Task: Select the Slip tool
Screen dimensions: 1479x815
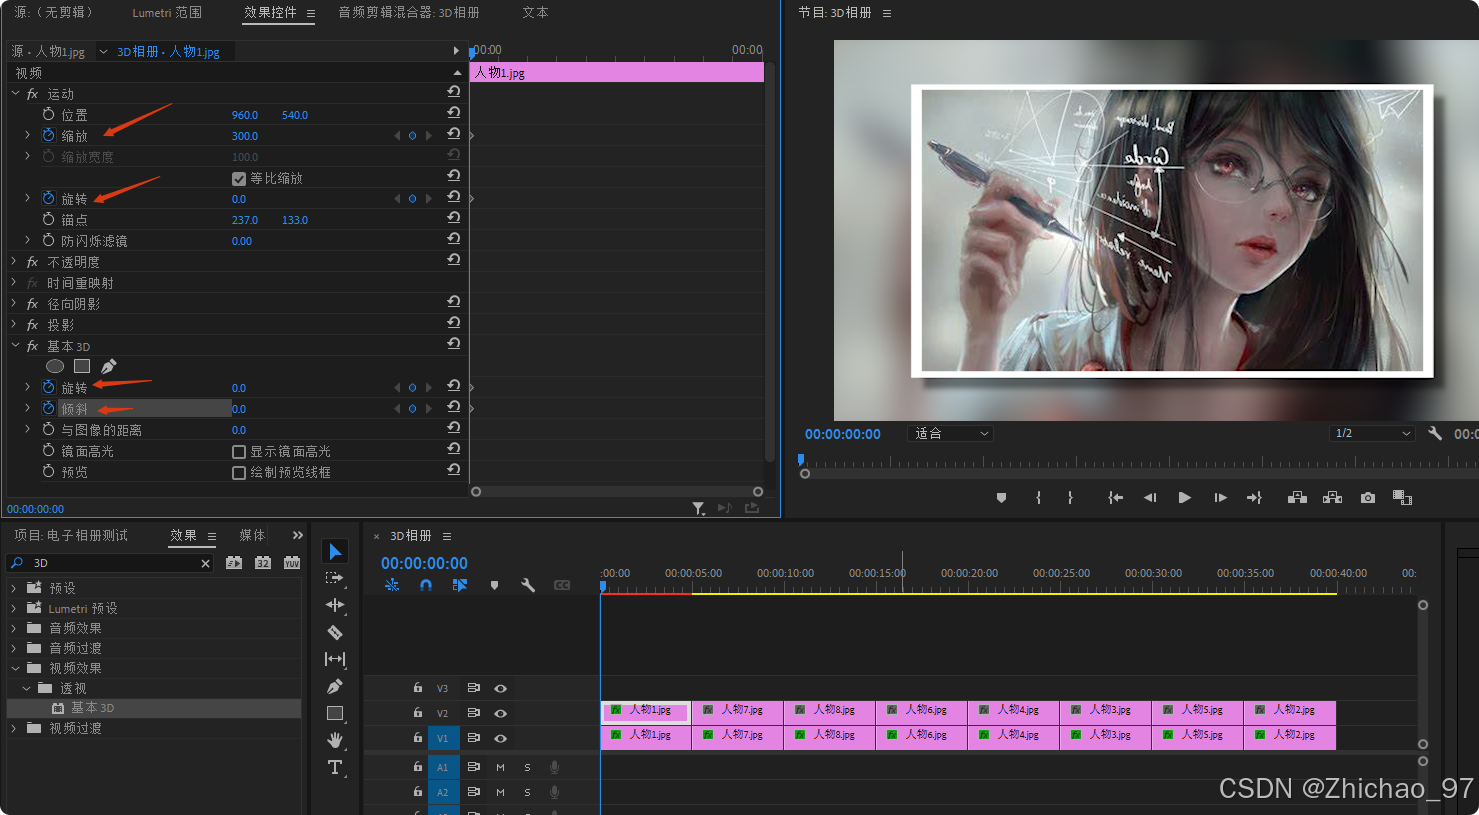Action: coord(335,659)
